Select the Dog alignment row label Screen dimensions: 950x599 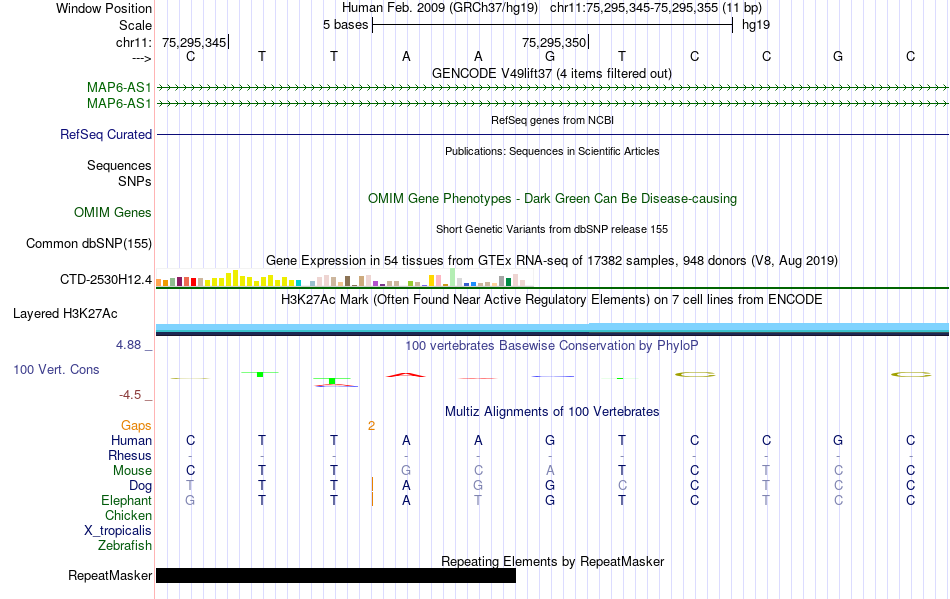pyautogui.click(x=140, y=485)
